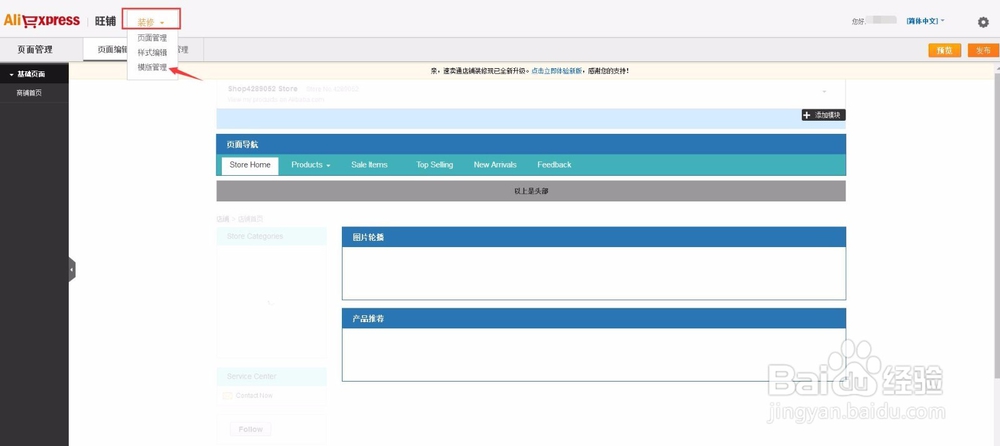Viewport: 1000px width, 446px height.
Task: Select 页面管理 in the 装修 menu
Action: [152, 38]
